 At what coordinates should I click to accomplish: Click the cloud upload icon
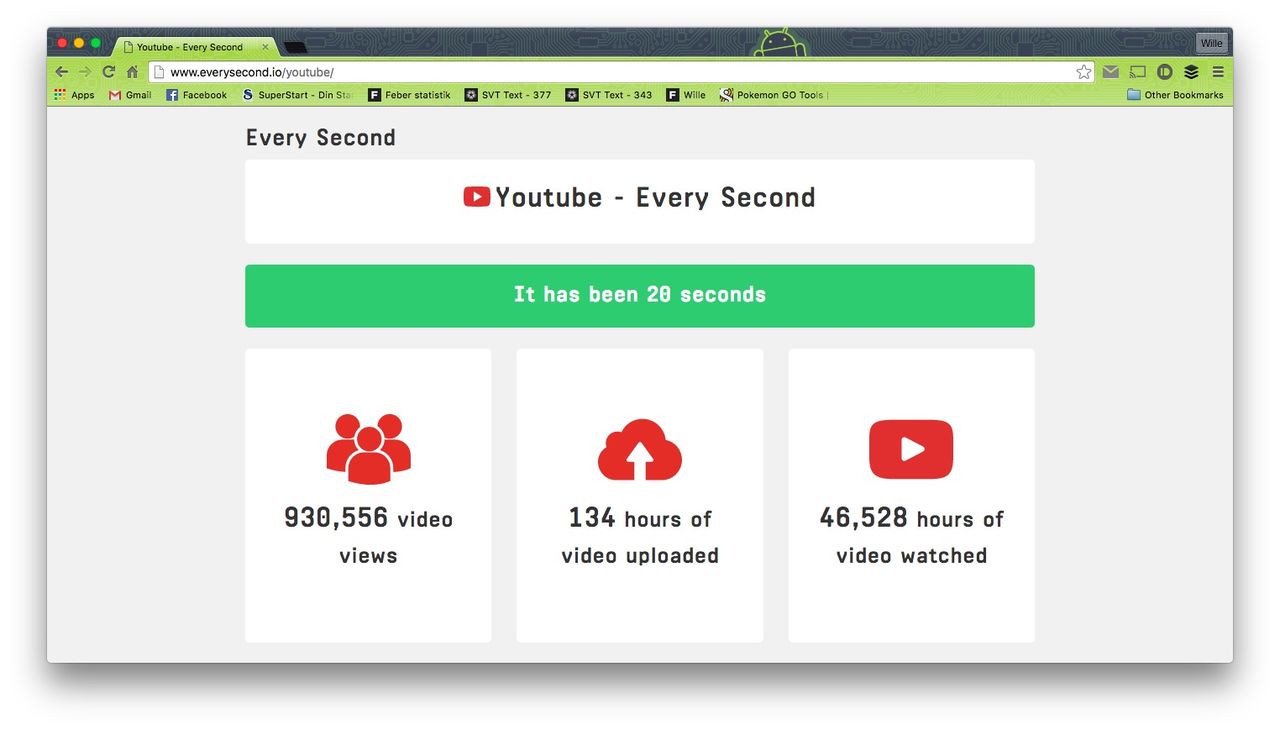coord(640,449)
